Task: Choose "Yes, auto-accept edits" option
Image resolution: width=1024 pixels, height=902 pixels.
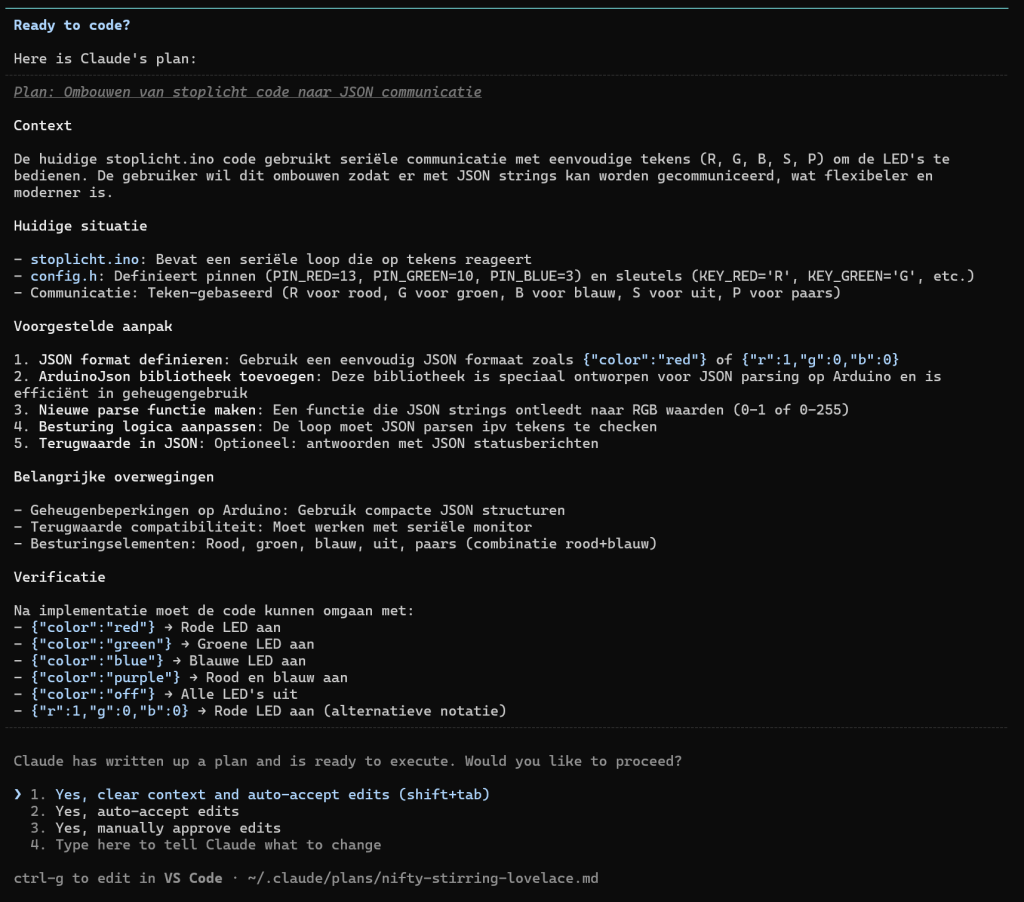Action: pyautogui.click(x=147, y=811)
